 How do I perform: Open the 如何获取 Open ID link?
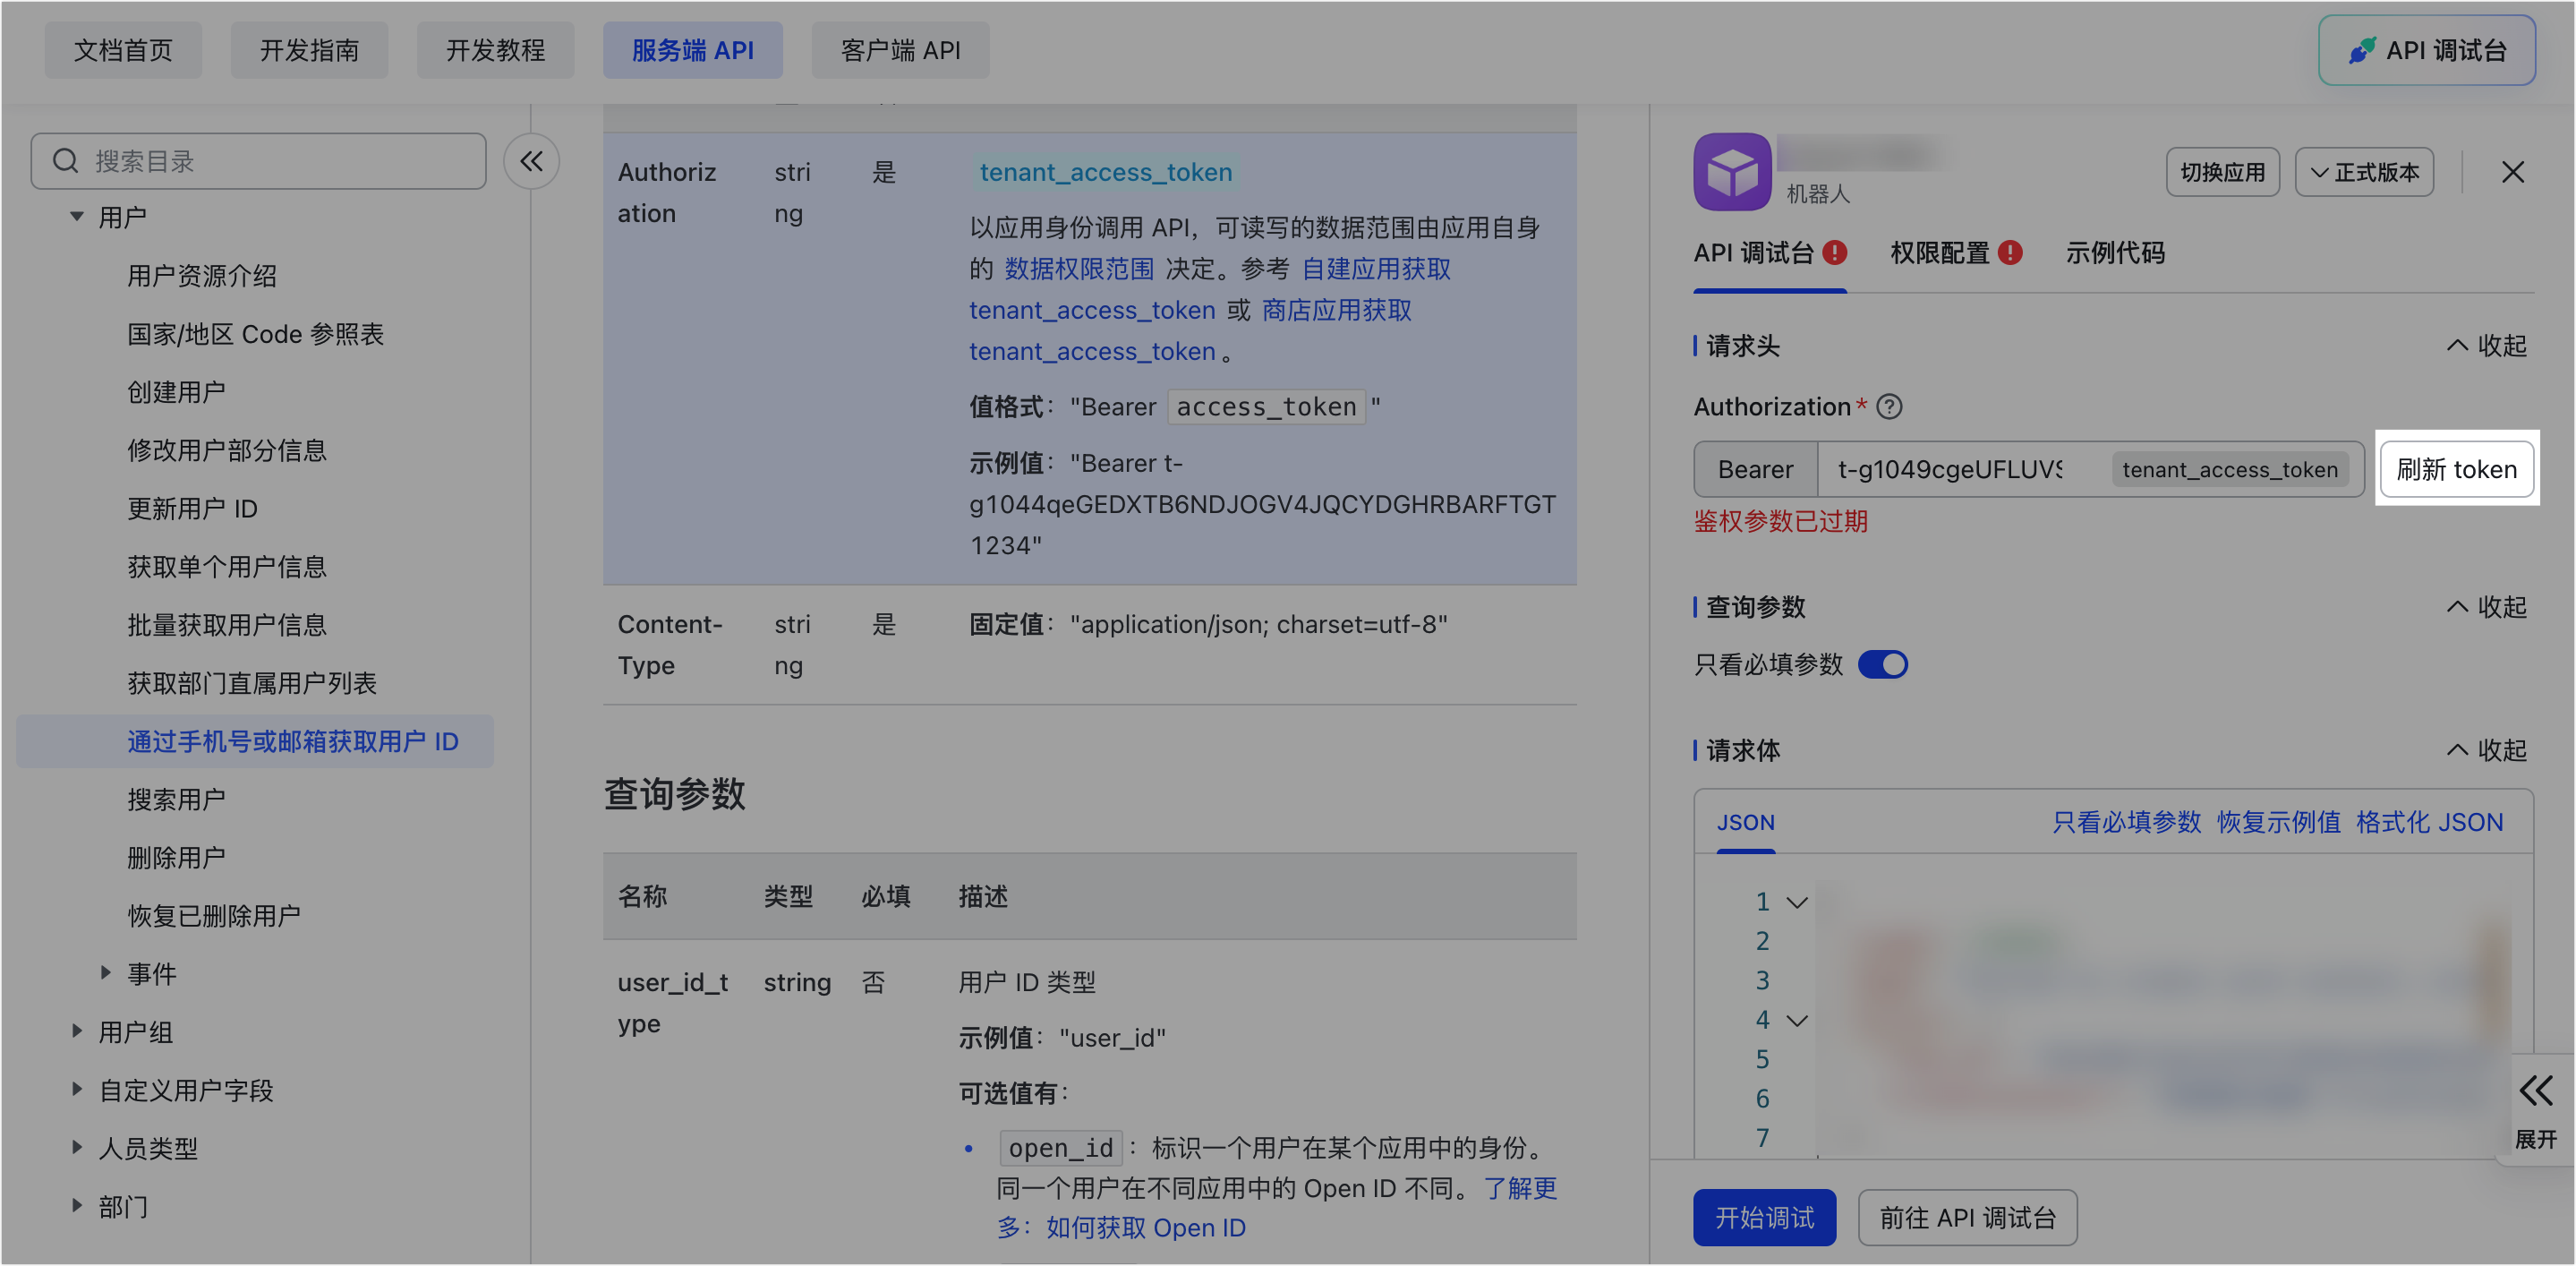[x=1145, y=1227]
